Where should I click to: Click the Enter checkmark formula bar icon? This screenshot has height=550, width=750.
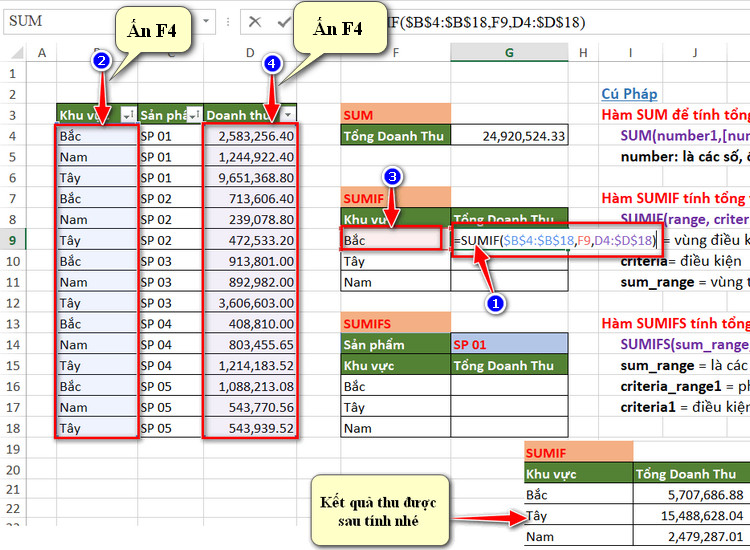[284, 22]
